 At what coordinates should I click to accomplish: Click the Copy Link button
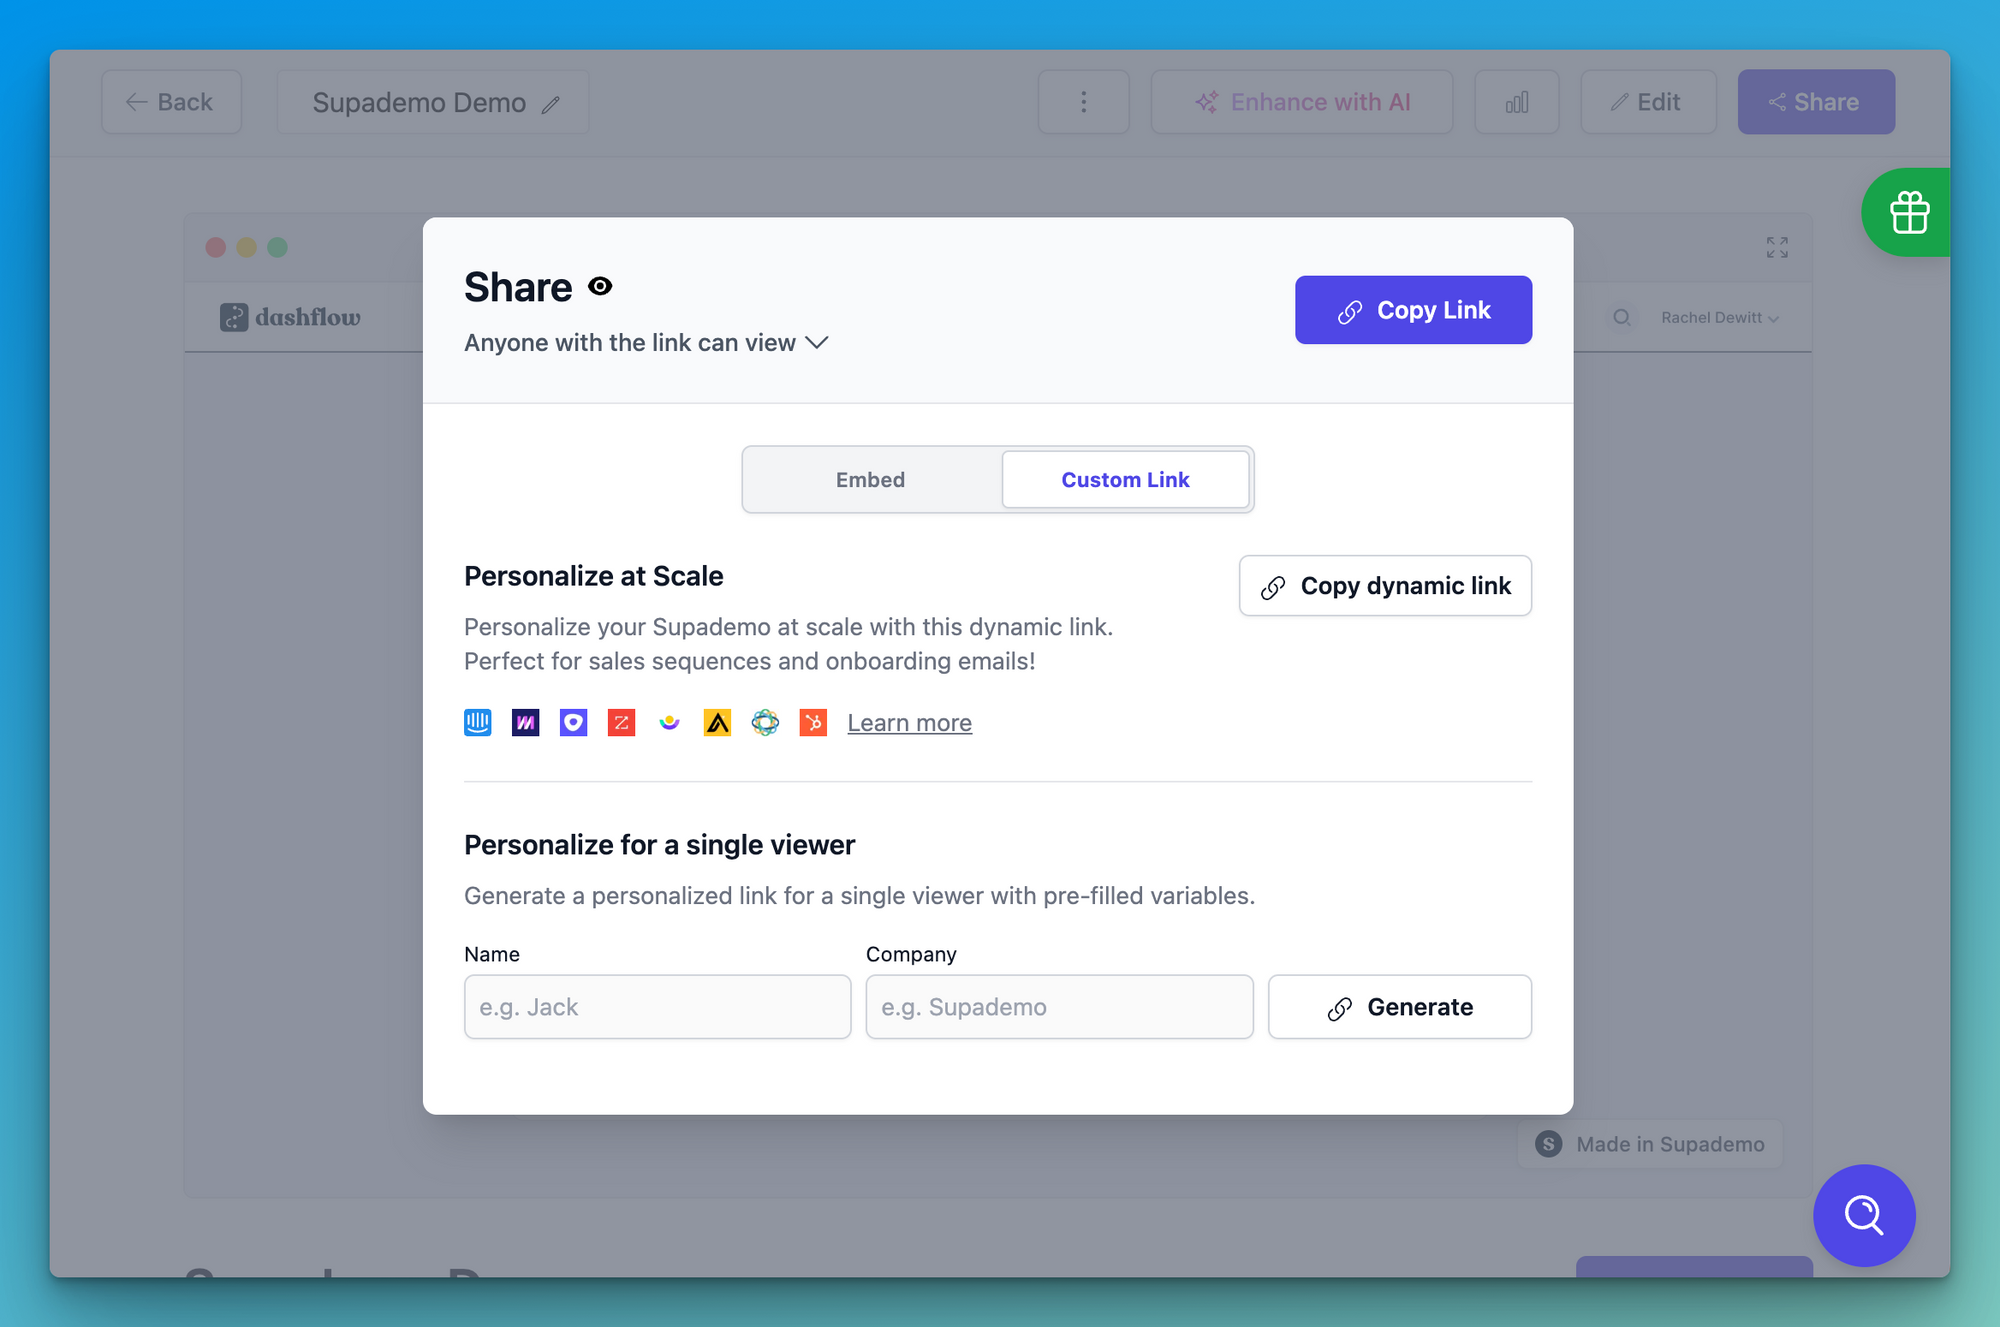(x=1412, y=310)
